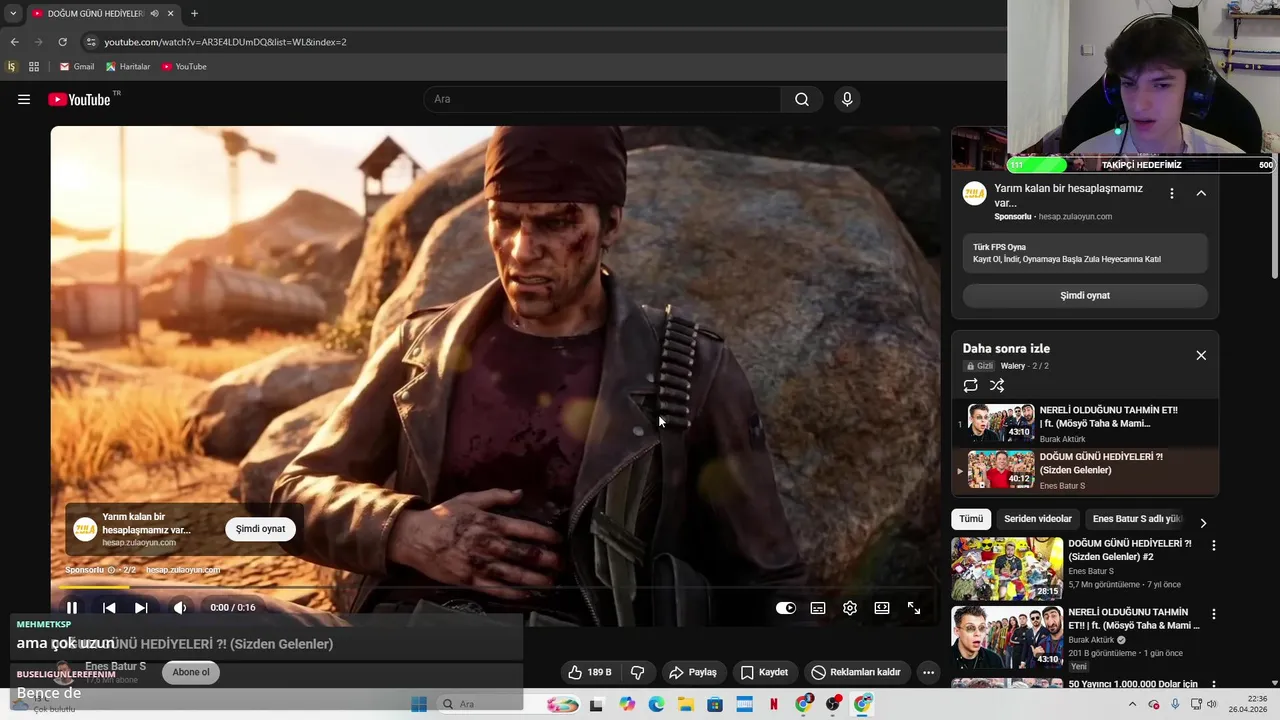Open options for recommended NERELİ OLDUĞUNU TAHMİN
Image resolution: width=1280 pixels, height=720 pixels.
pos(1214,614)
